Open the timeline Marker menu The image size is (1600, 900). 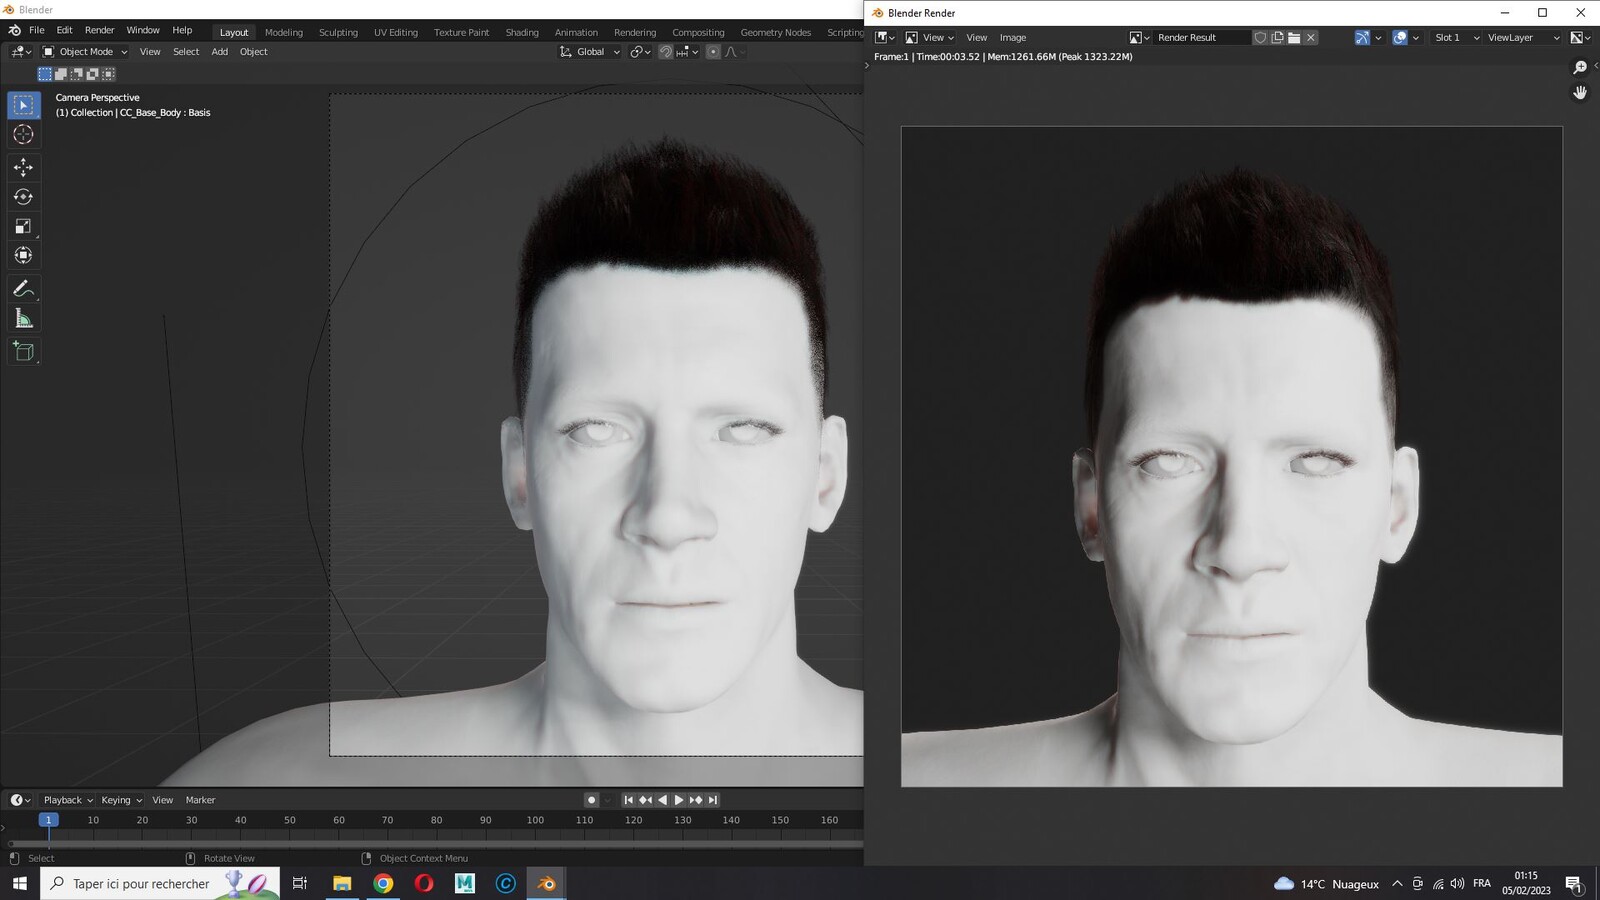(200, 800)
